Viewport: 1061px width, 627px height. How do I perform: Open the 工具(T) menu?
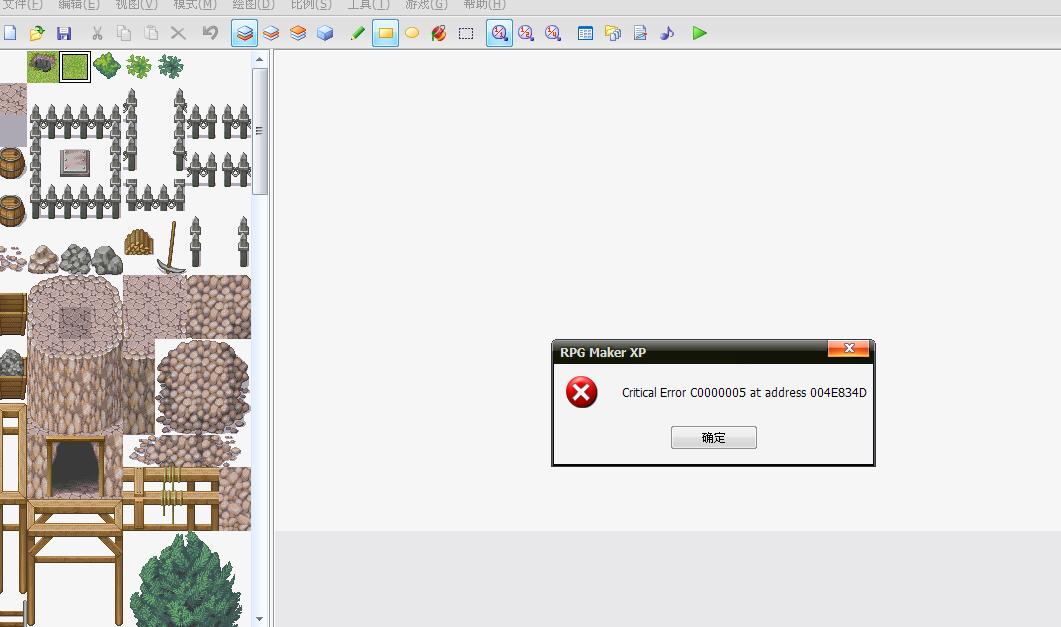coord(369,5)
